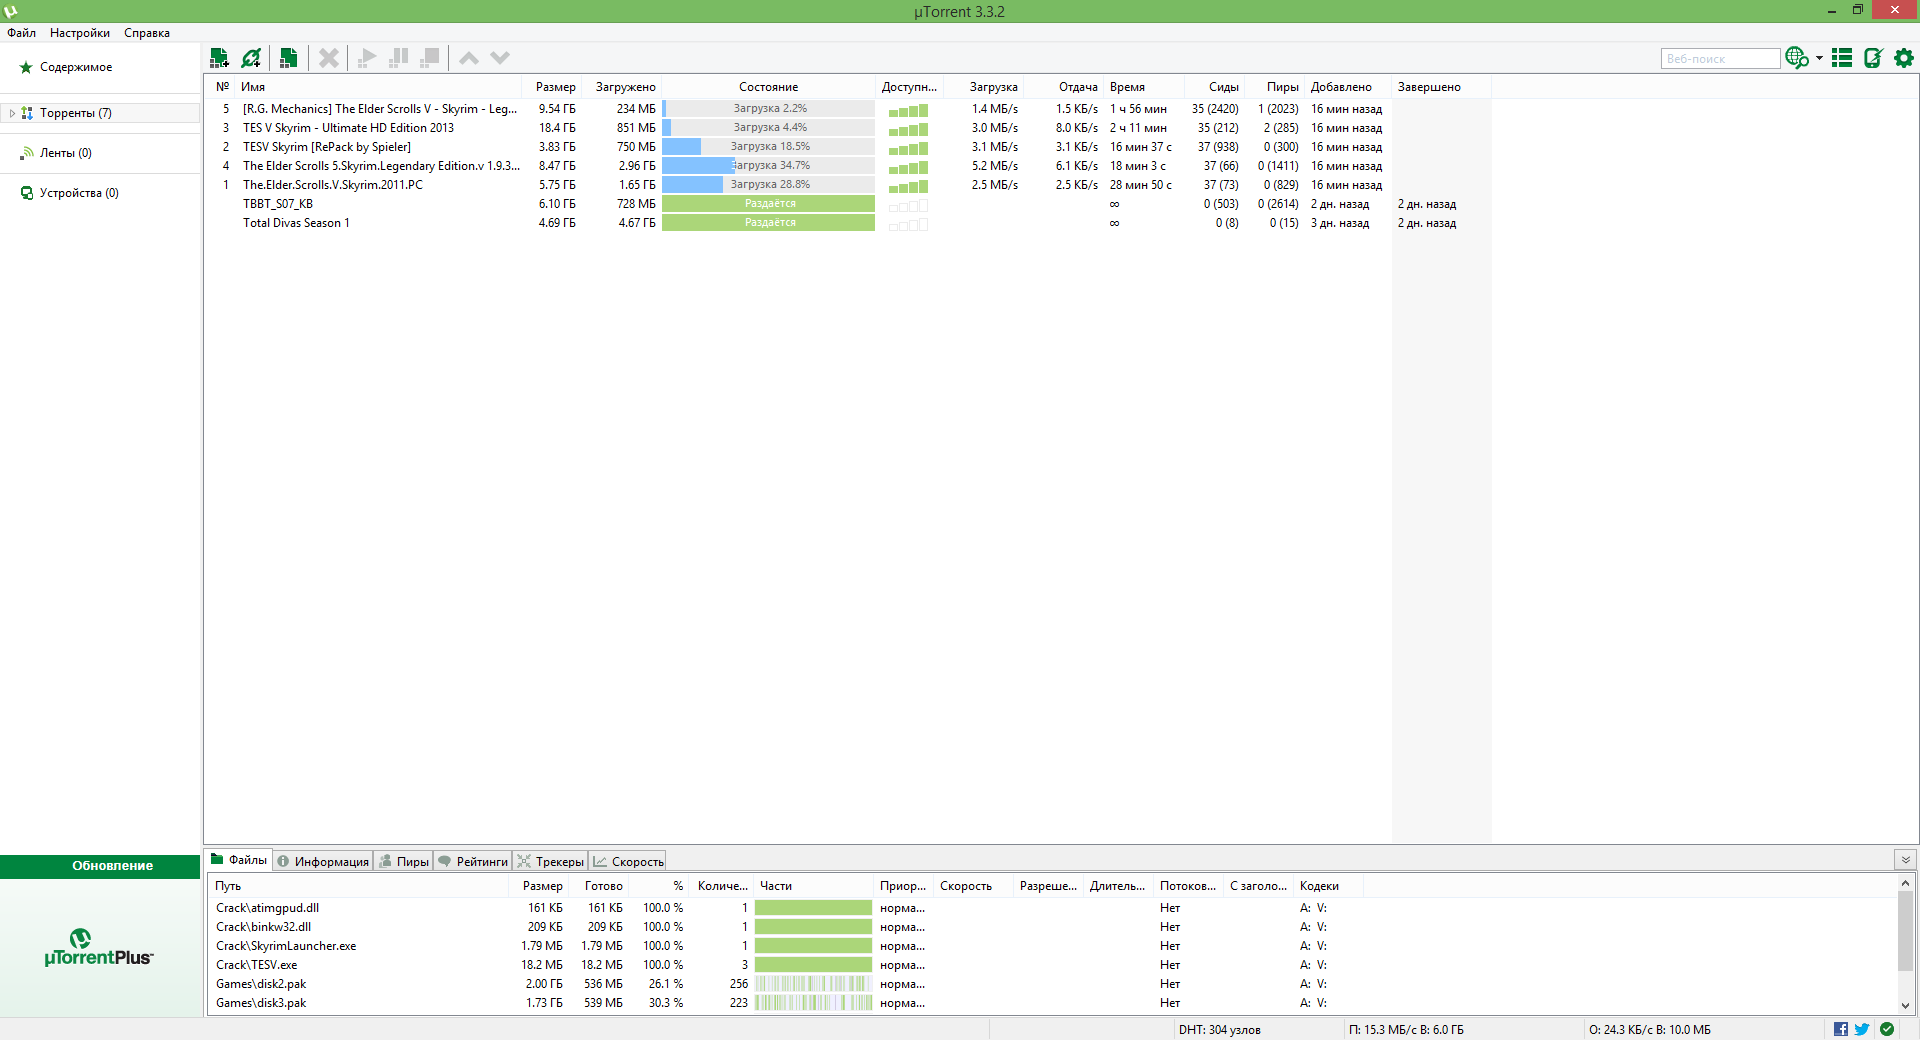Click the µTorrentPlus logo banner
The height and width of the screenshot is (1040, 1920).
pos(99,947)
